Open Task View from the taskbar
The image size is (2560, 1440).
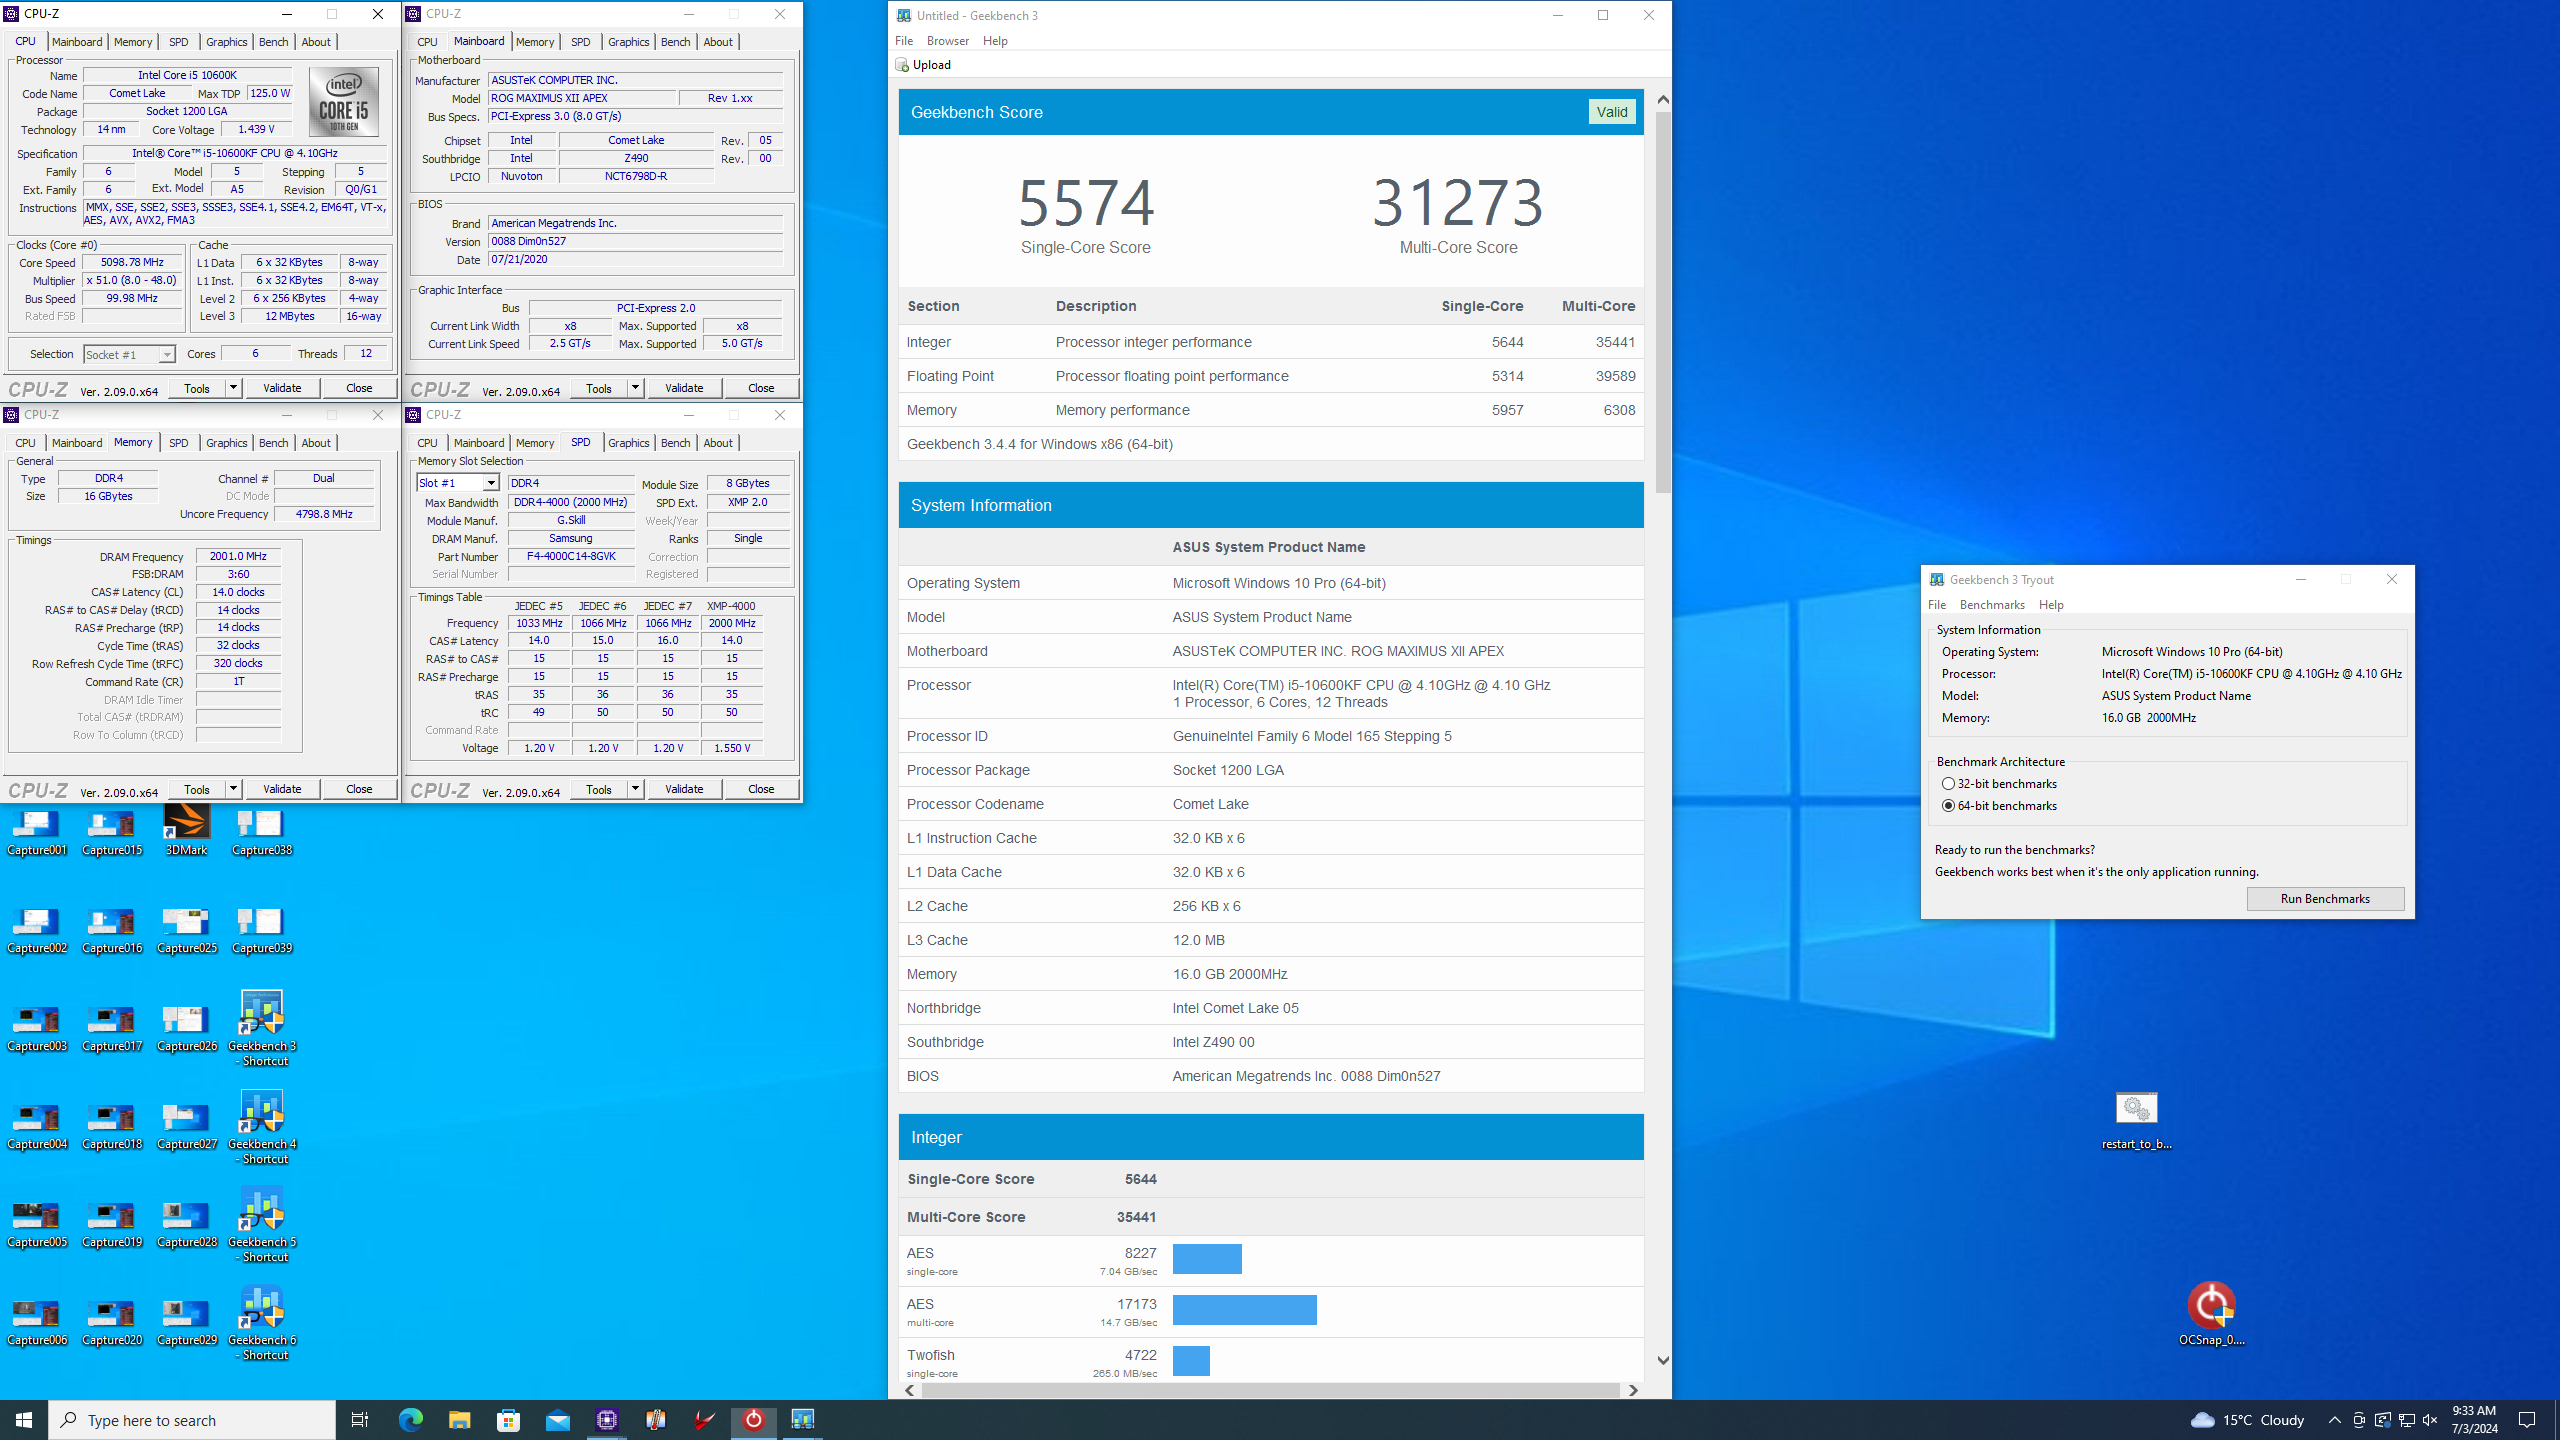coord(360,1419)
